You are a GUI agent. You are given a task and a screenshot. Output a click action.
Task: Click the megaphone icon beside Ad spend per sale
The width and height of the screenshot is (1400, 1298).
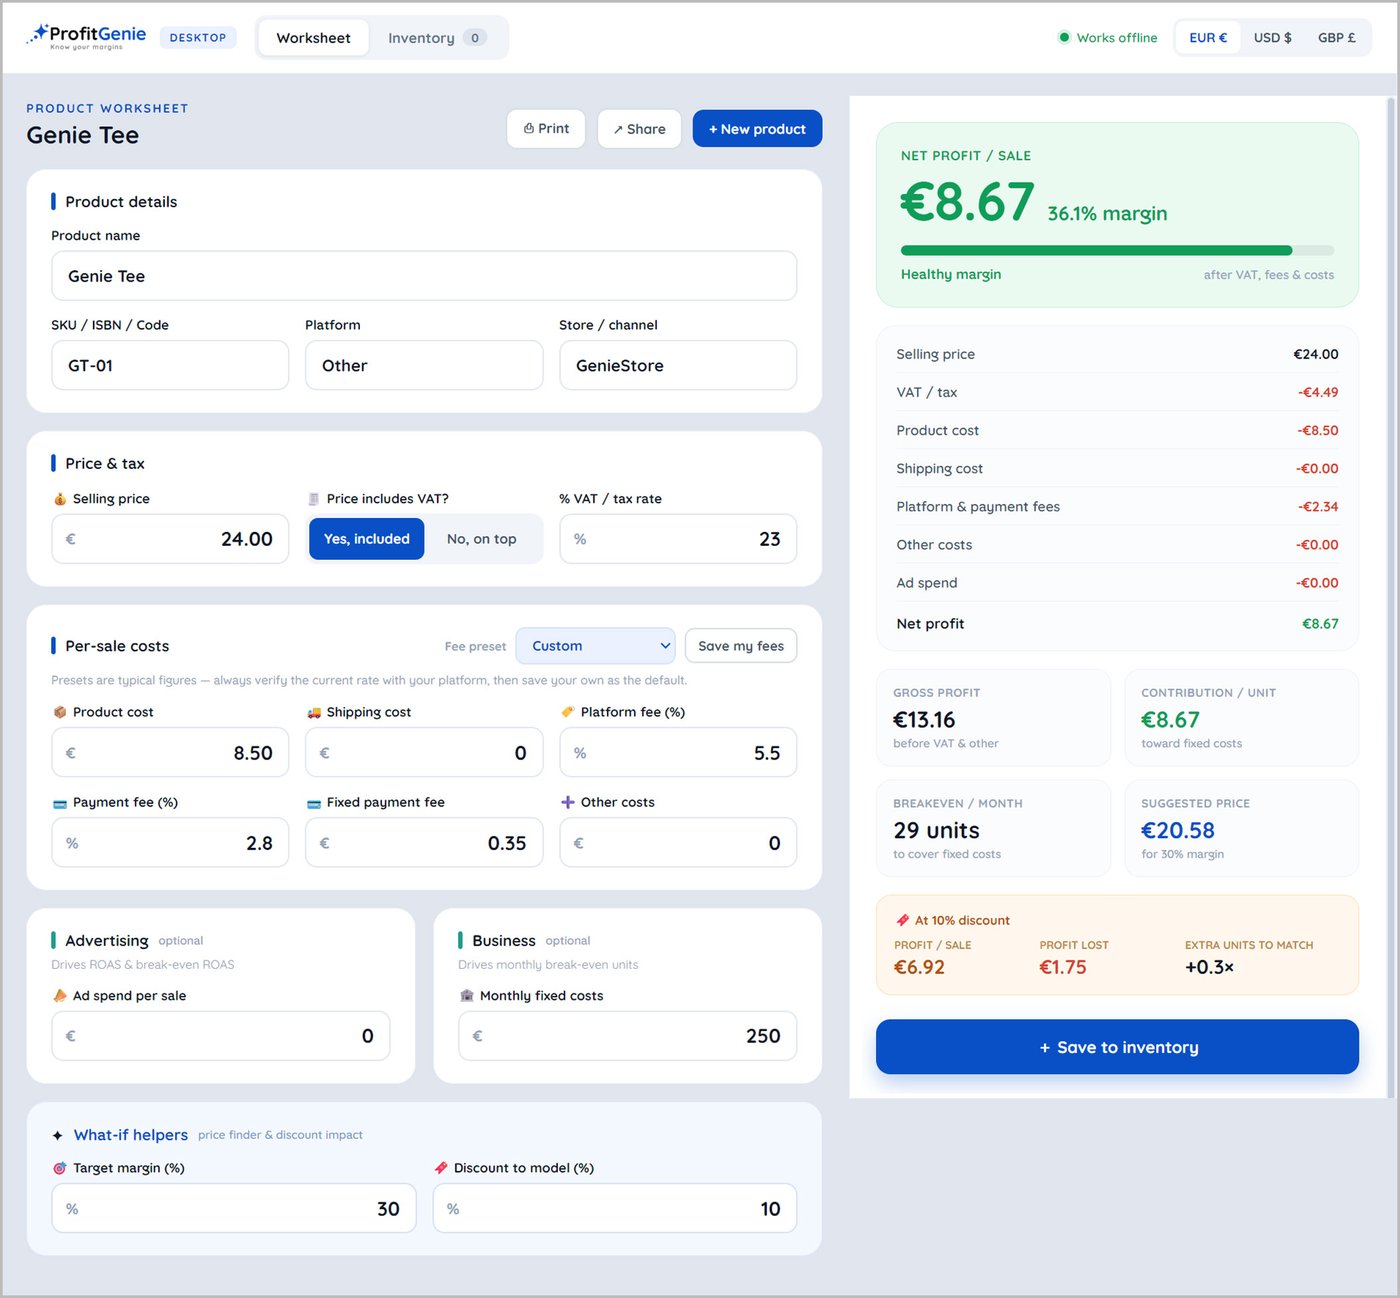point(60,996)
